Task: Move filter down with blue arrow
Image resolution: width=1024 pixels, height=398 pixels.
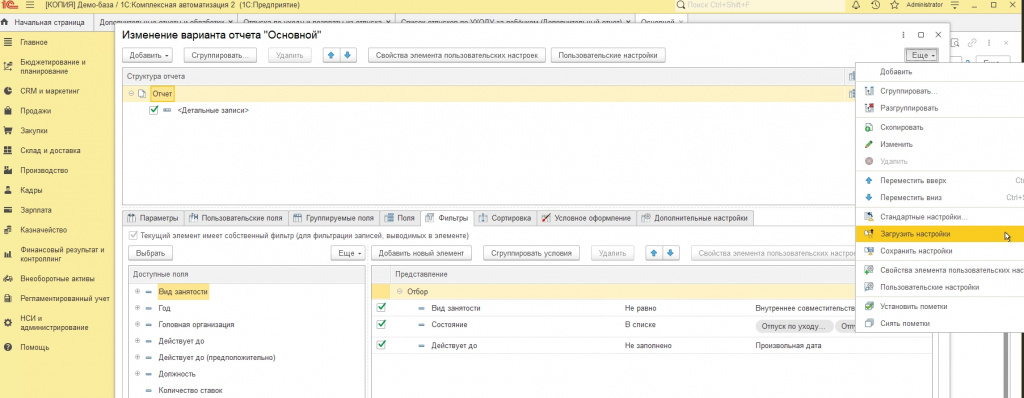Action: (672, 253)
